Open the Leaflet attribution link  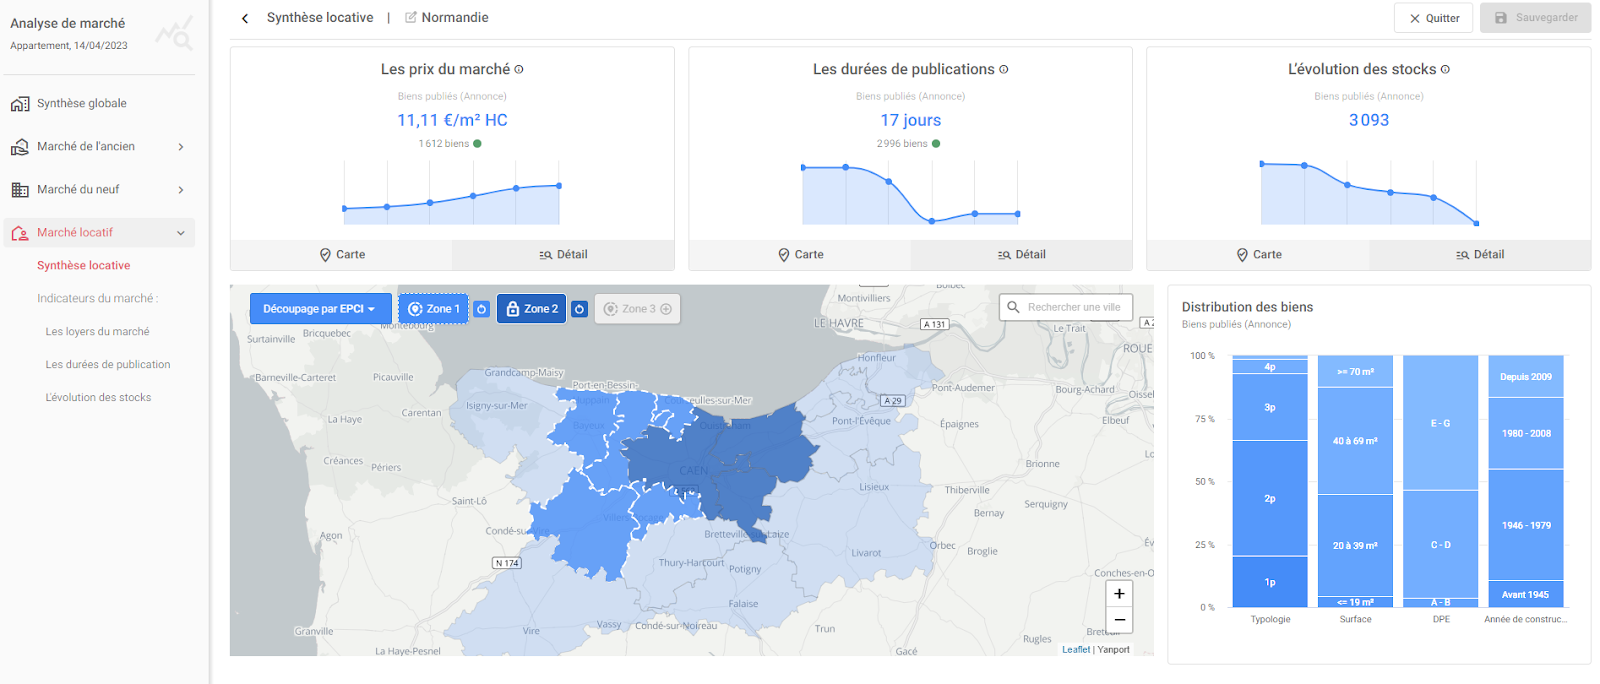pyautogui.click(x=1076, y=650)
